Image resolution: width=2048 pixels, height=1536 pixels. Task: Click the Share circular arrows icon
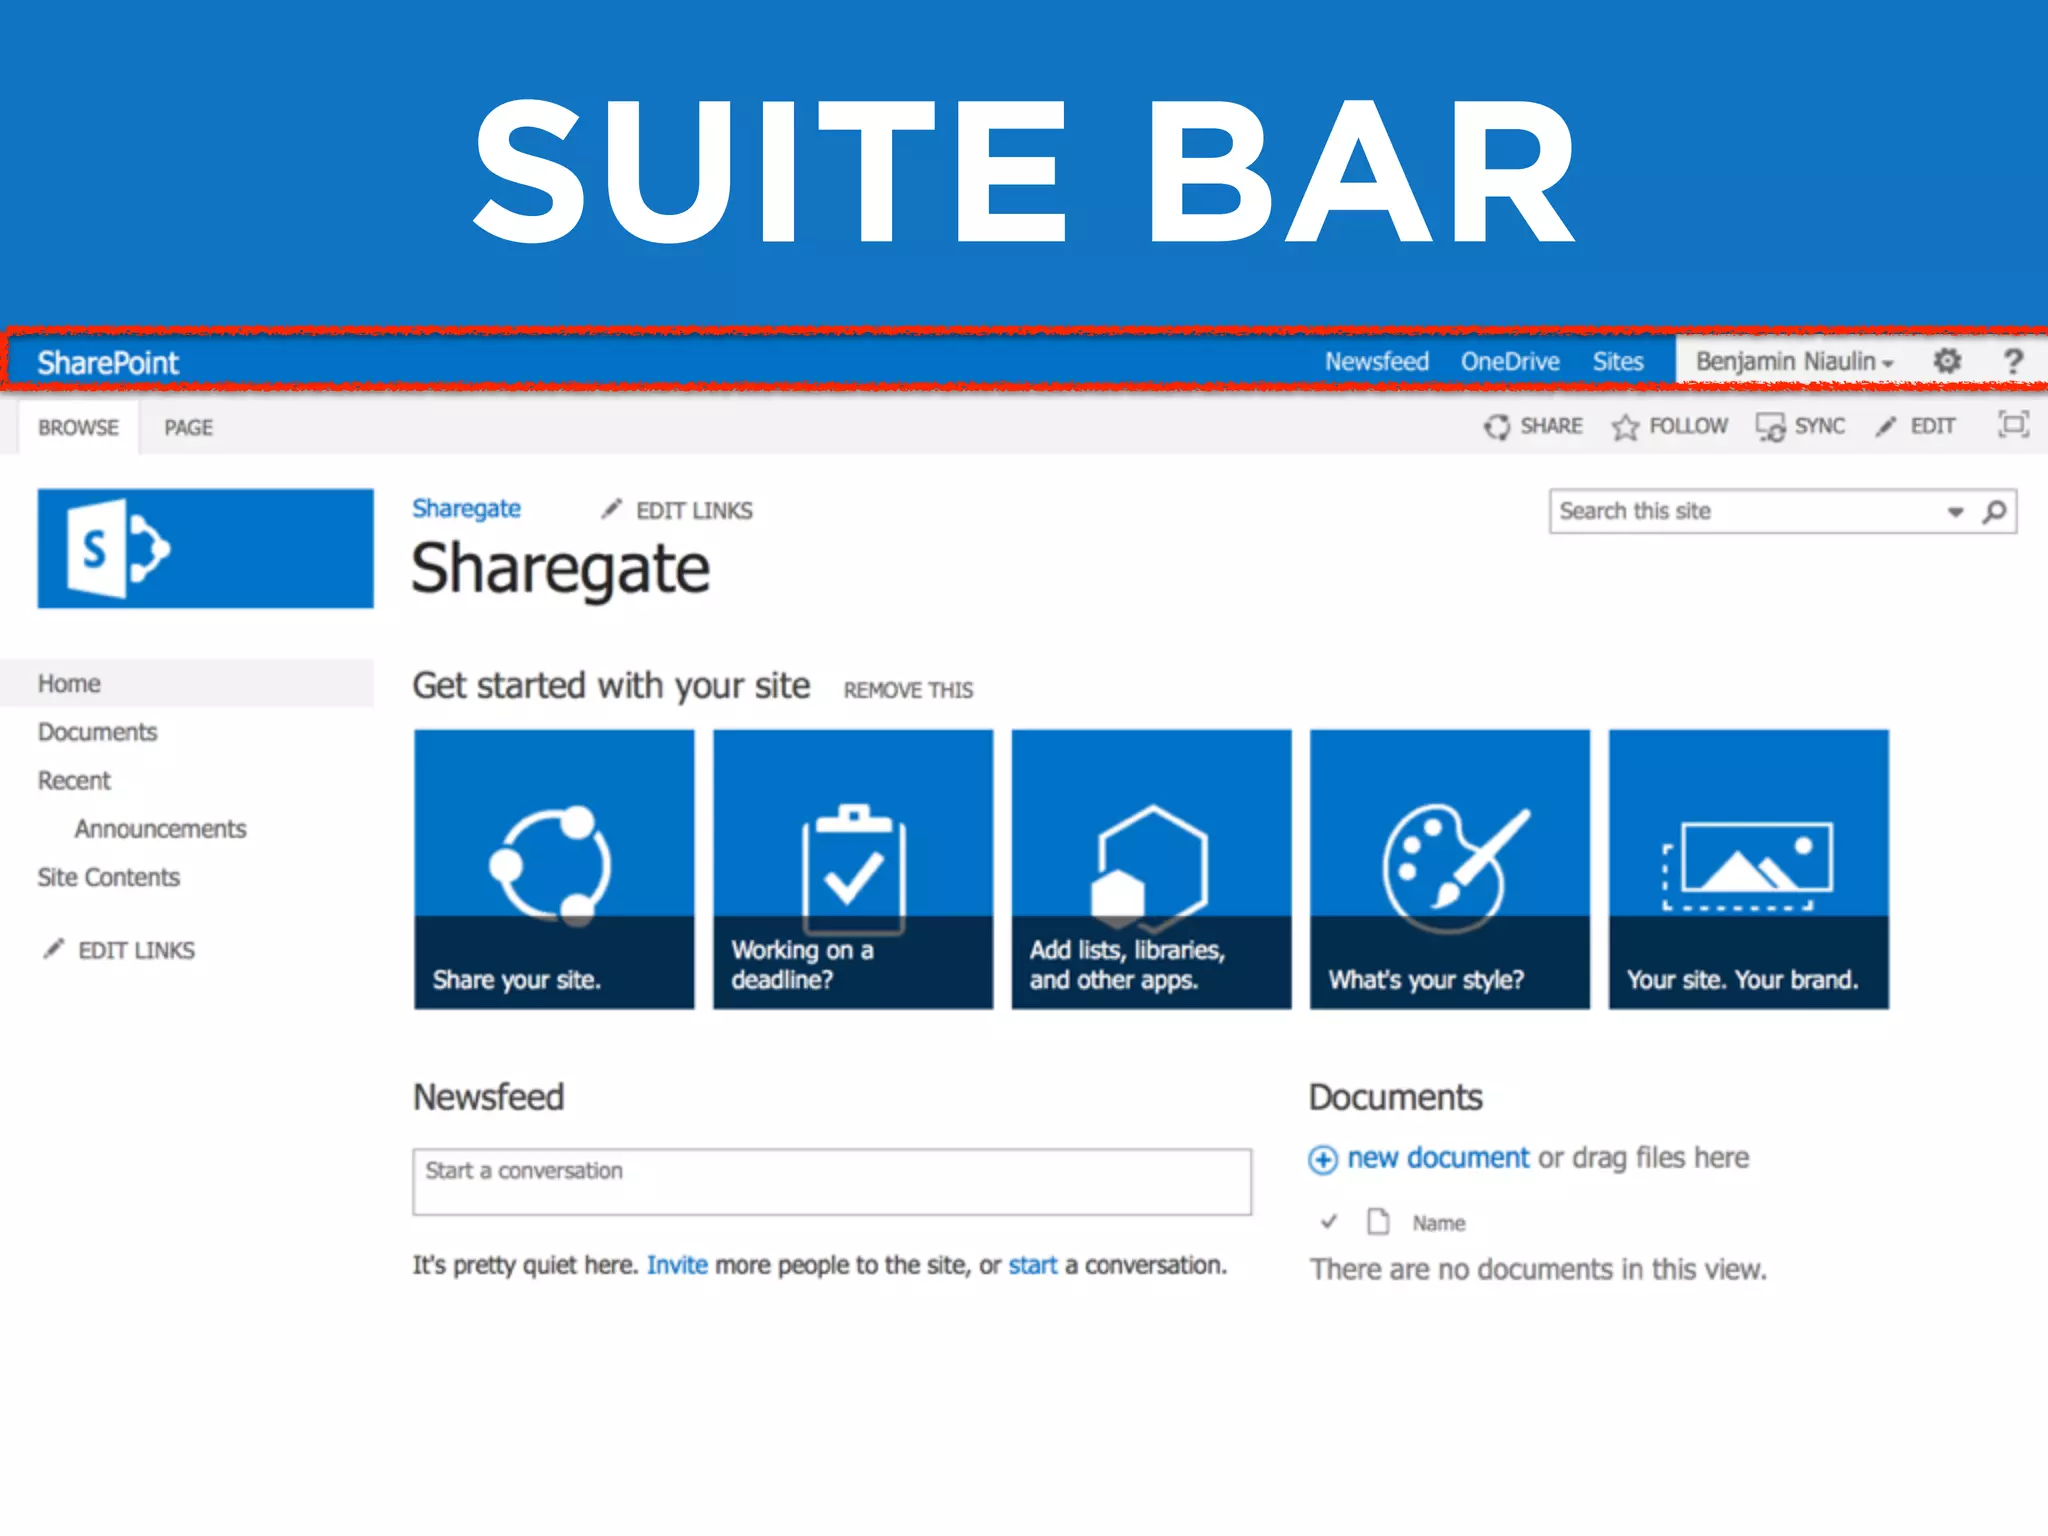(1497, 427)
